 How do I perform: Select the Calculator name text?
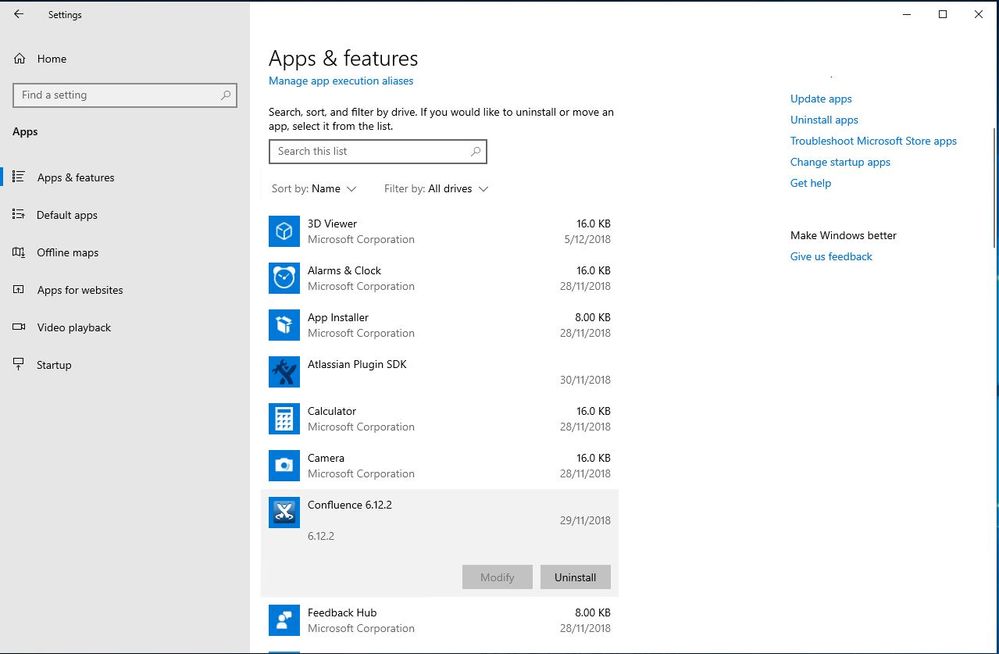[331, 411]
